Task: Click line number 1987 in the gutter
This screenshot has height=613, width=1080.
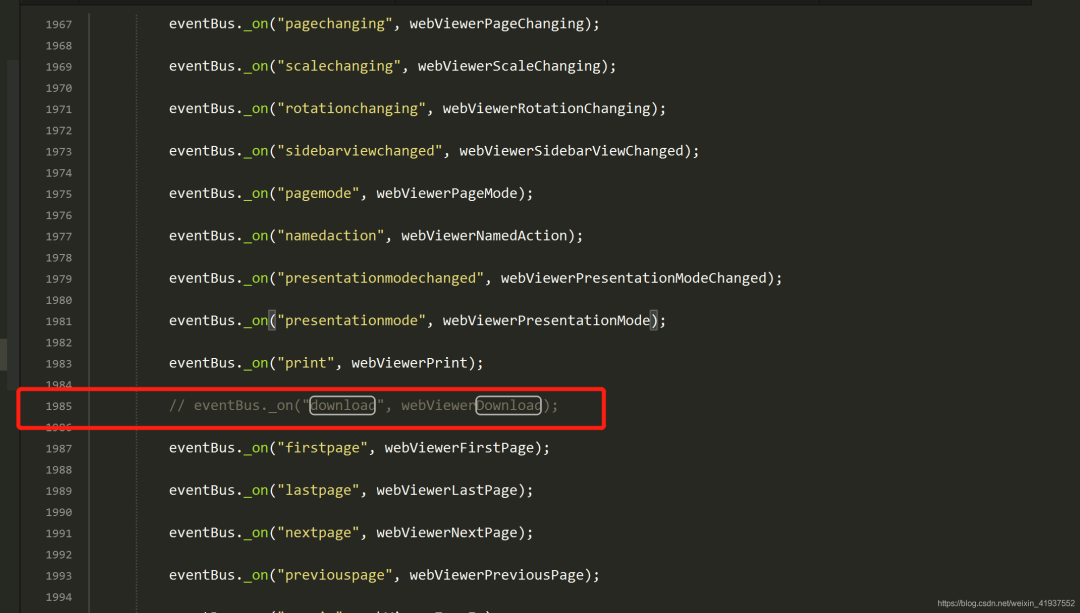Action: (59, 449)
